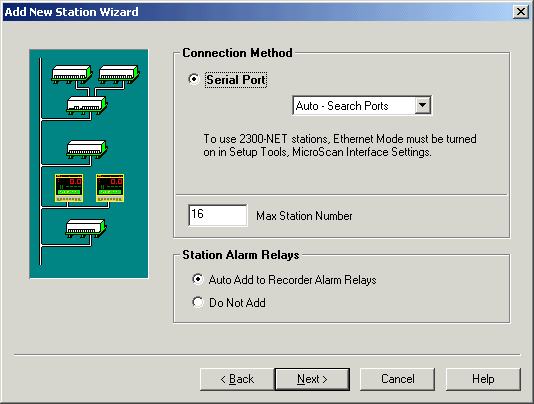Close the wizard window with X
This screenshot has height=404, width=534.
tap(521, 12)
